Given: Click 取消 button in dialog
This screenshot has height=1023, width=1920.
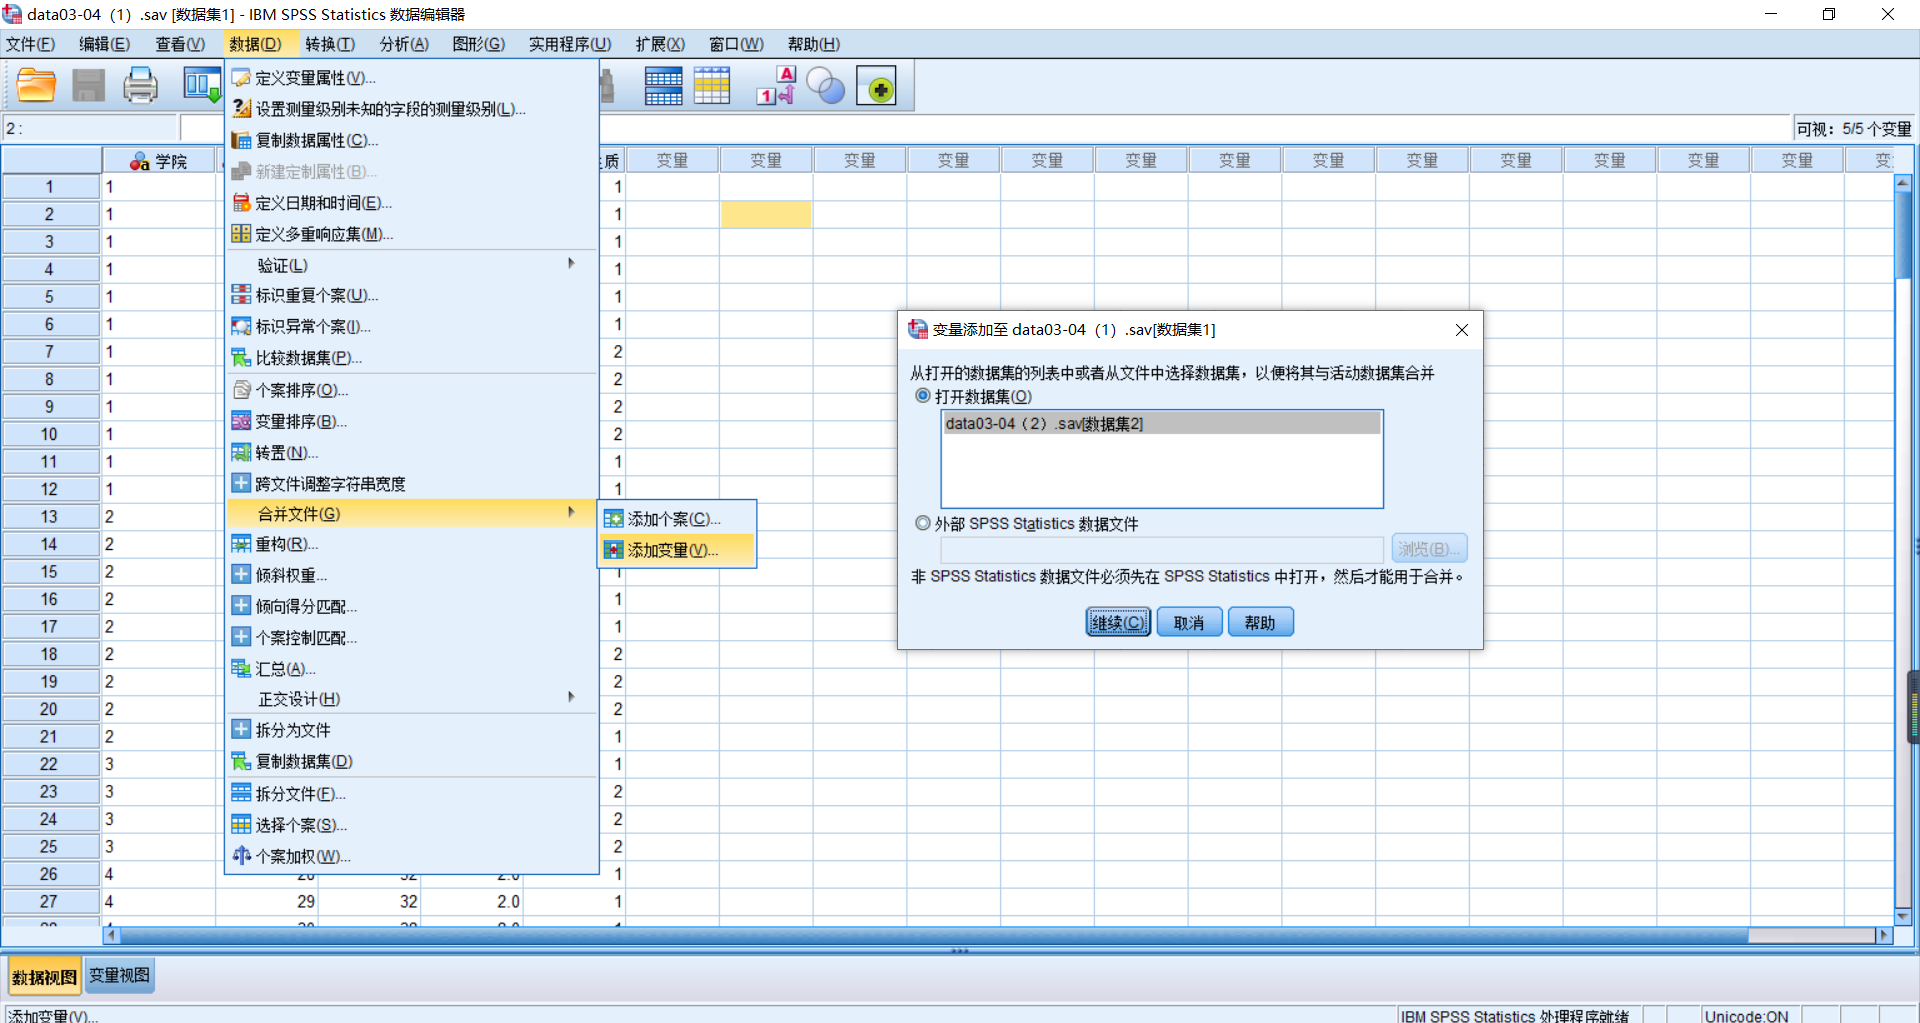Looking at the screenshot, I should (x=1189, y=622).
